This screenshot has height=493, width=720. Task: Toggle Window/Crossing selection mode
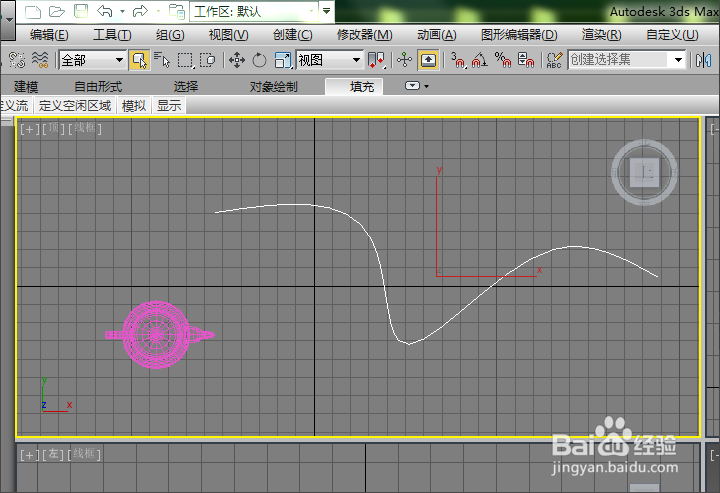208,60
